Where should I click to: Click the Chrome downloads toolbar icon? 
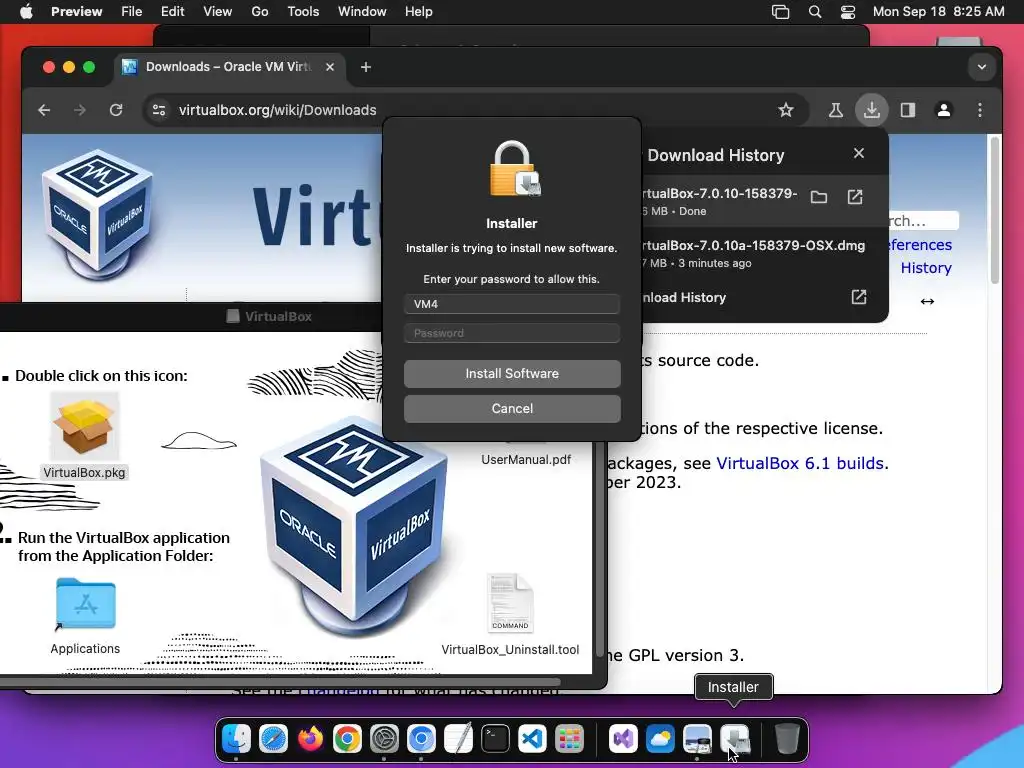[872, 110]
